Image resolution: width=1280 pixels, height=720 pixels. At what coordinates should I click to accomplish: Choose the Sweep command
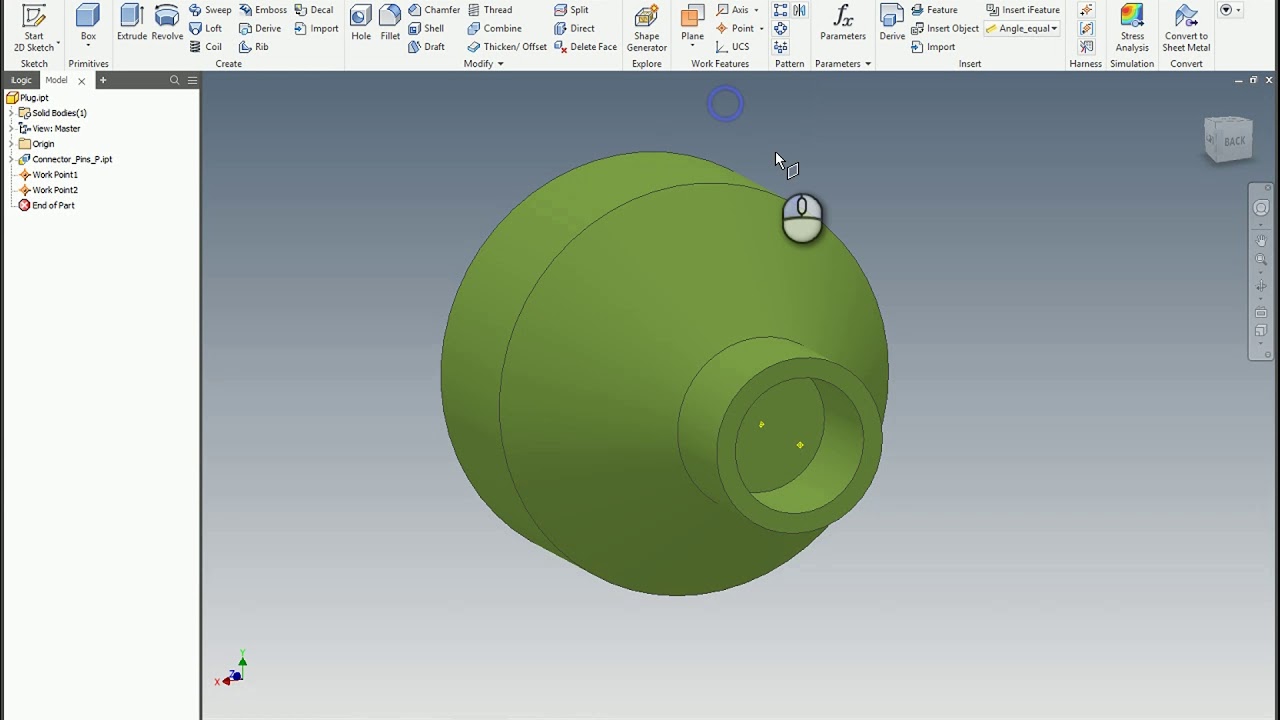click(210, 10)
